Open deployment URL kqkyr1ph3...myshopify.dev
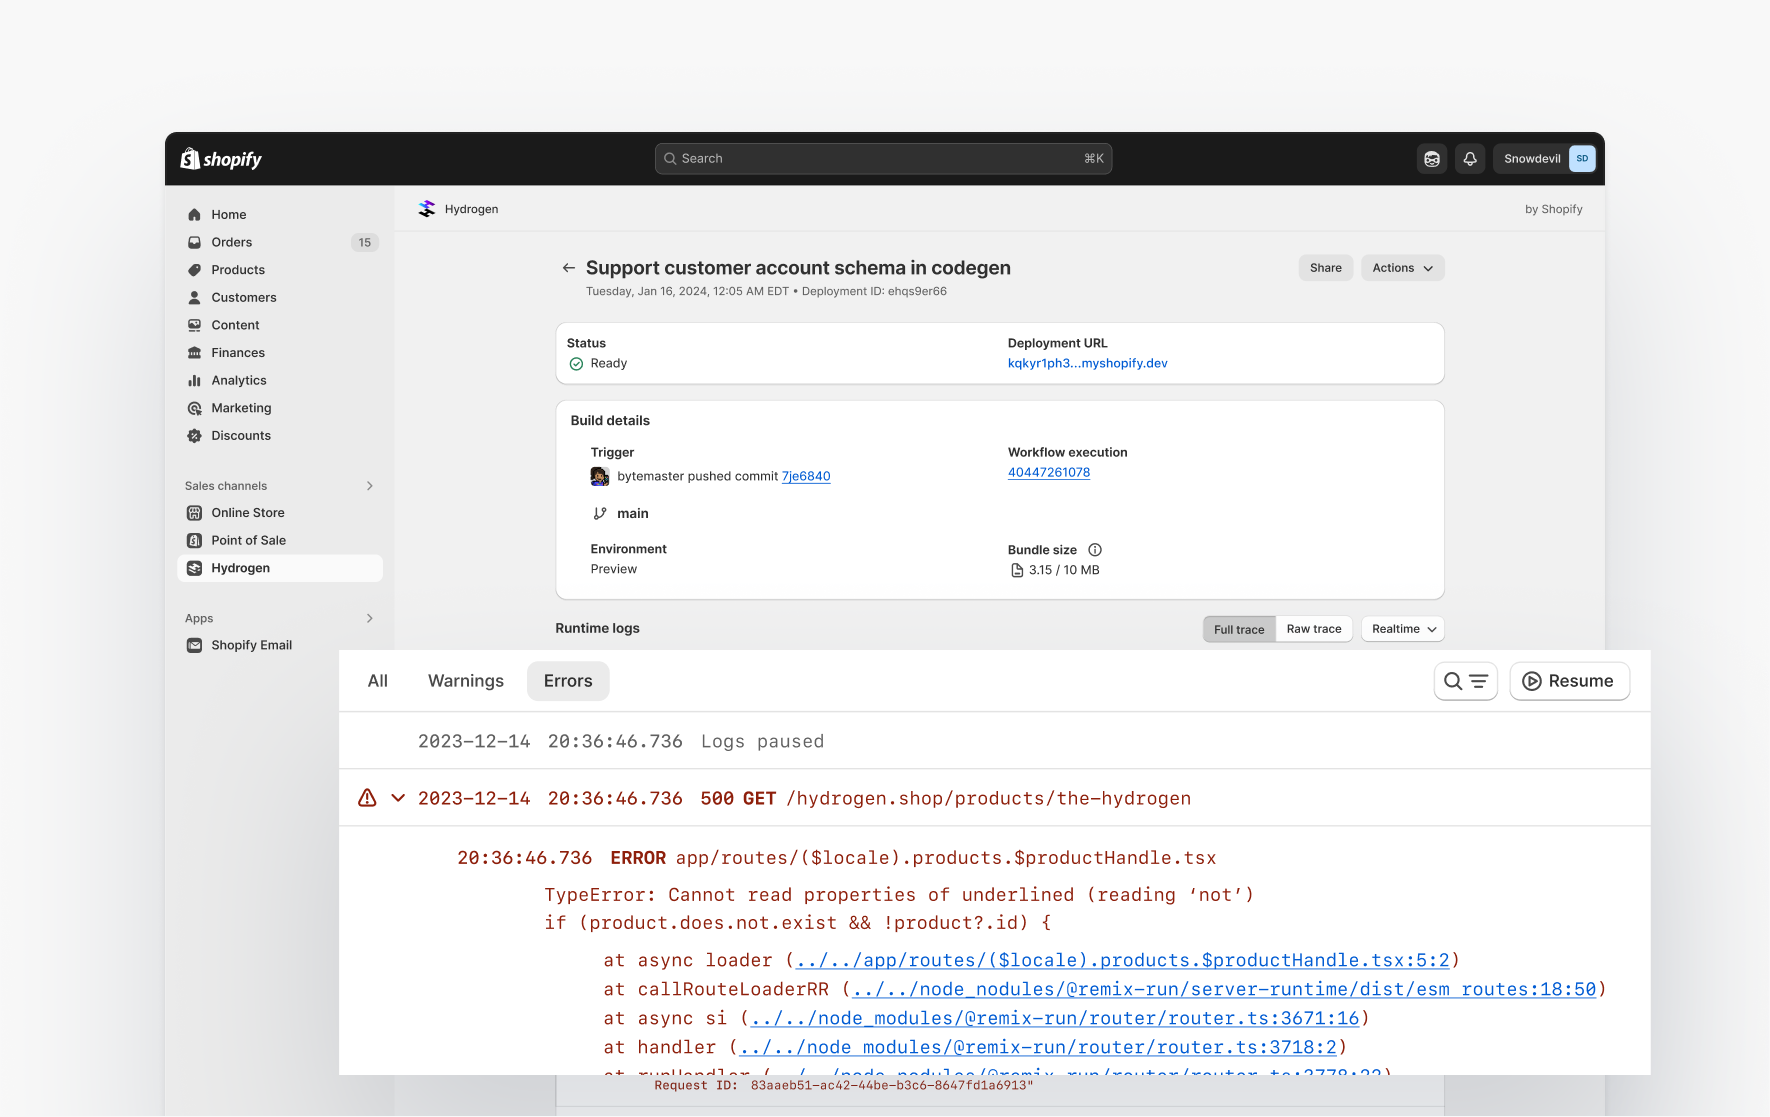Viewport: 1770px width, 1117px height. point(1087,364)
